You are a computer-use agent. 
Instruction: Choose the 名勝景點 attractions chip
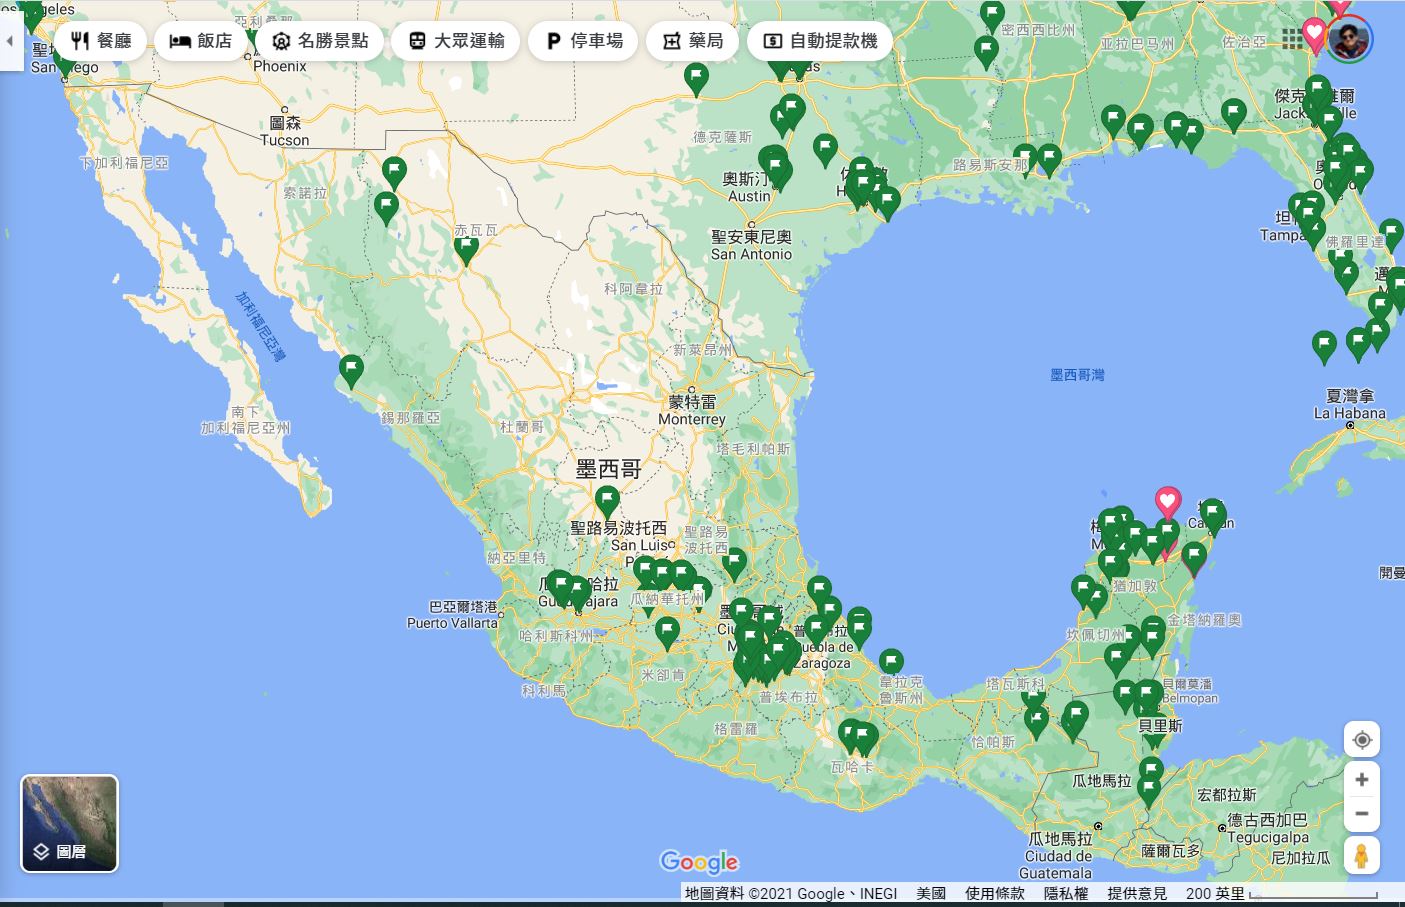(320, 41)
